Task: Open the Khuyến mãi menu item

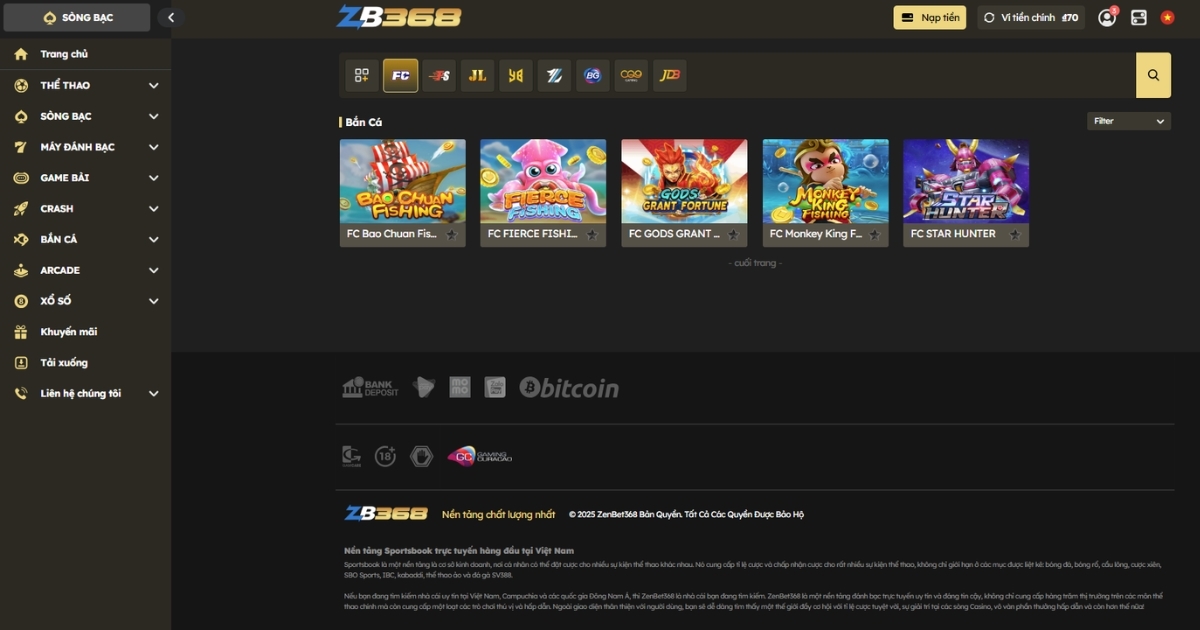Action: 68,332
